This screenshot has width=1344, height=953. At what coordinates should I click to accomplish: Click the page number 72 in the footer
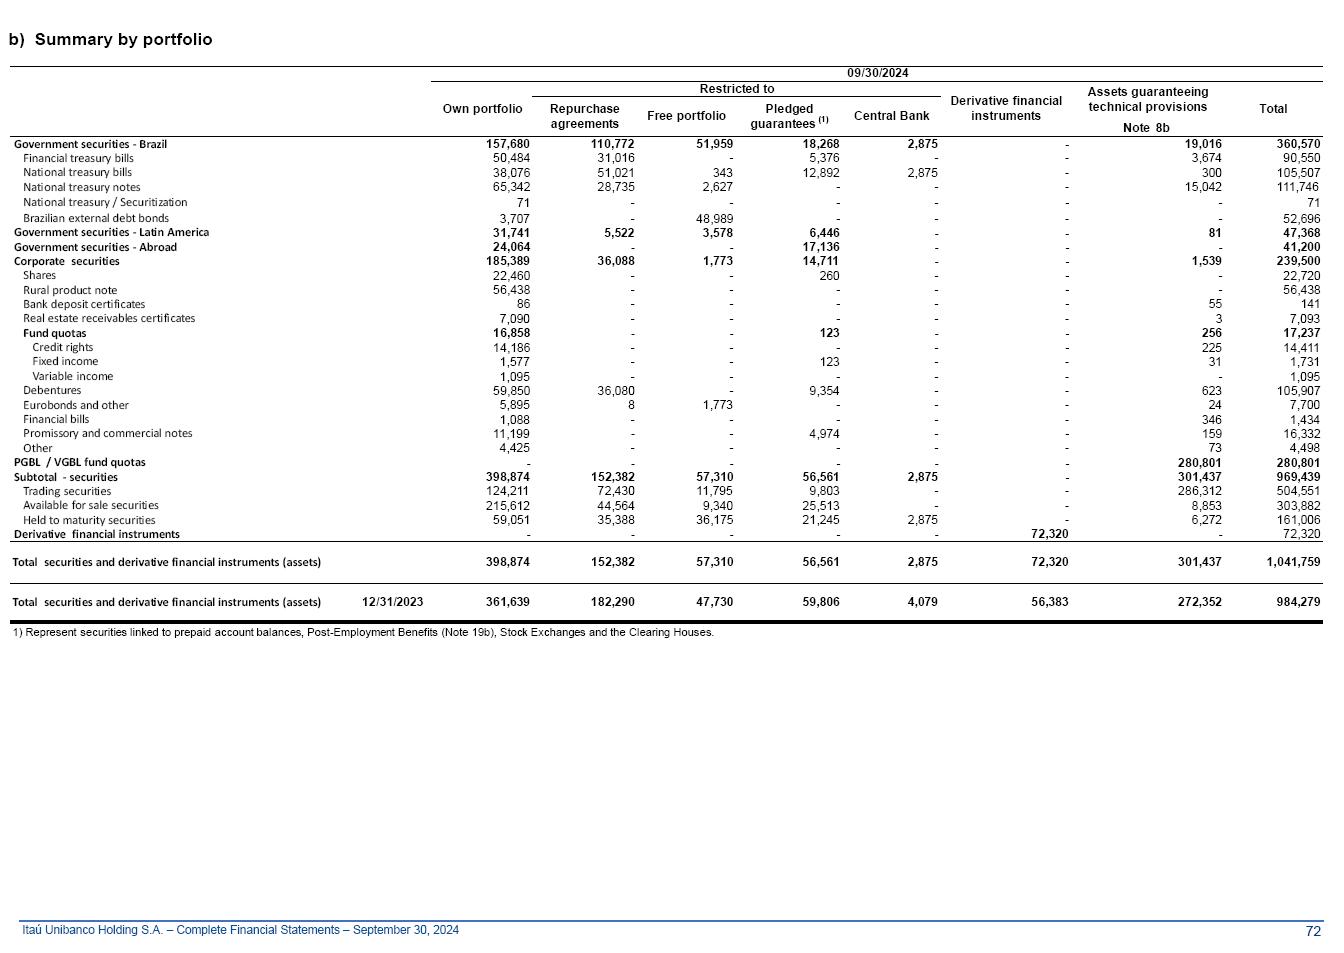(1313, 931)
